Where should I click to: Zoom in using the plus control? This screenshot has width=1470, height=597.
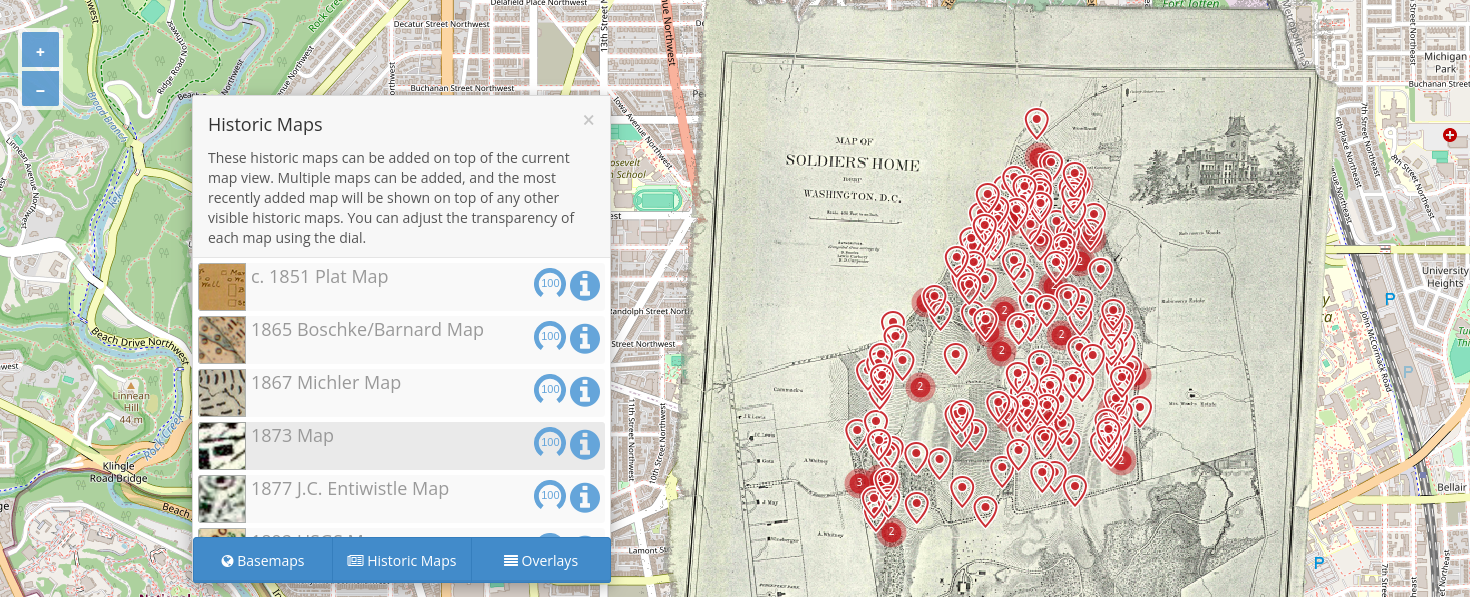pyautogui.click(x=40, y=49)
